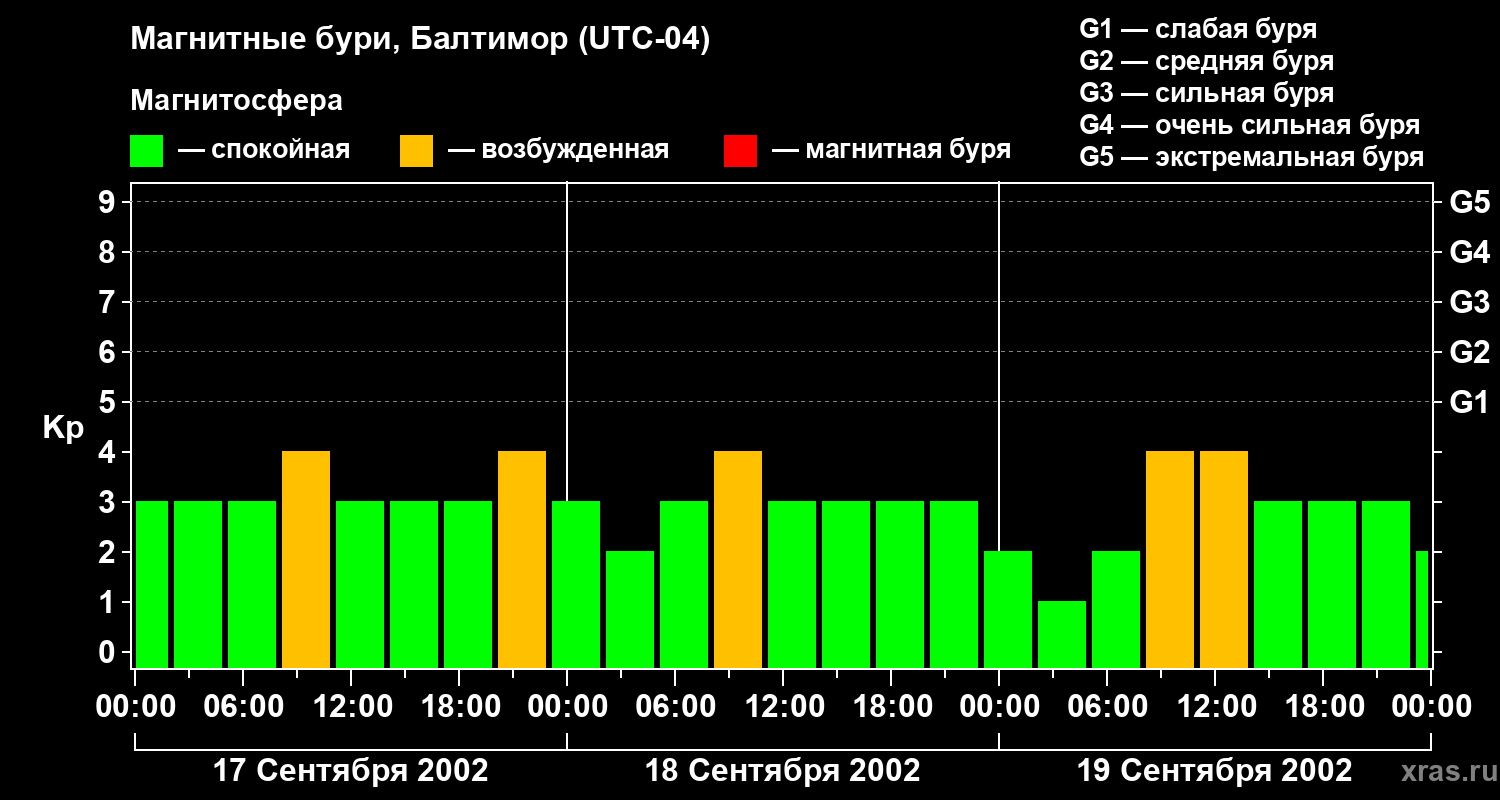Click the 03:00–06:00 Kp 2 bar on 18 September

(x=630, y=609)
